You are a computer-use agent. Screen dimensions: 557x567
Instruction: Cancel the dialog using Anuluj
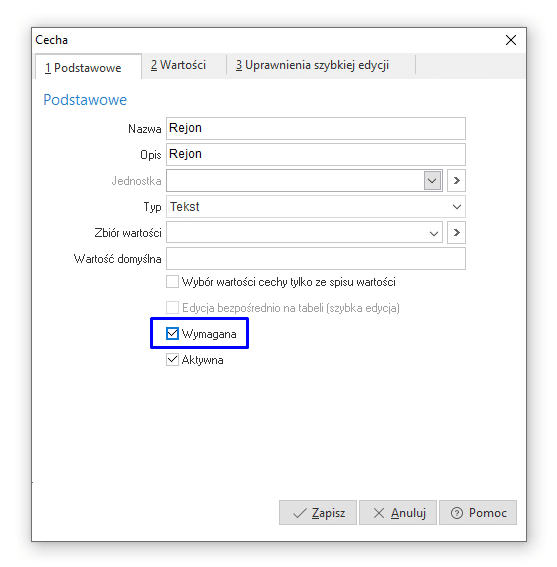pyautogui.click(x=398, y=512)
